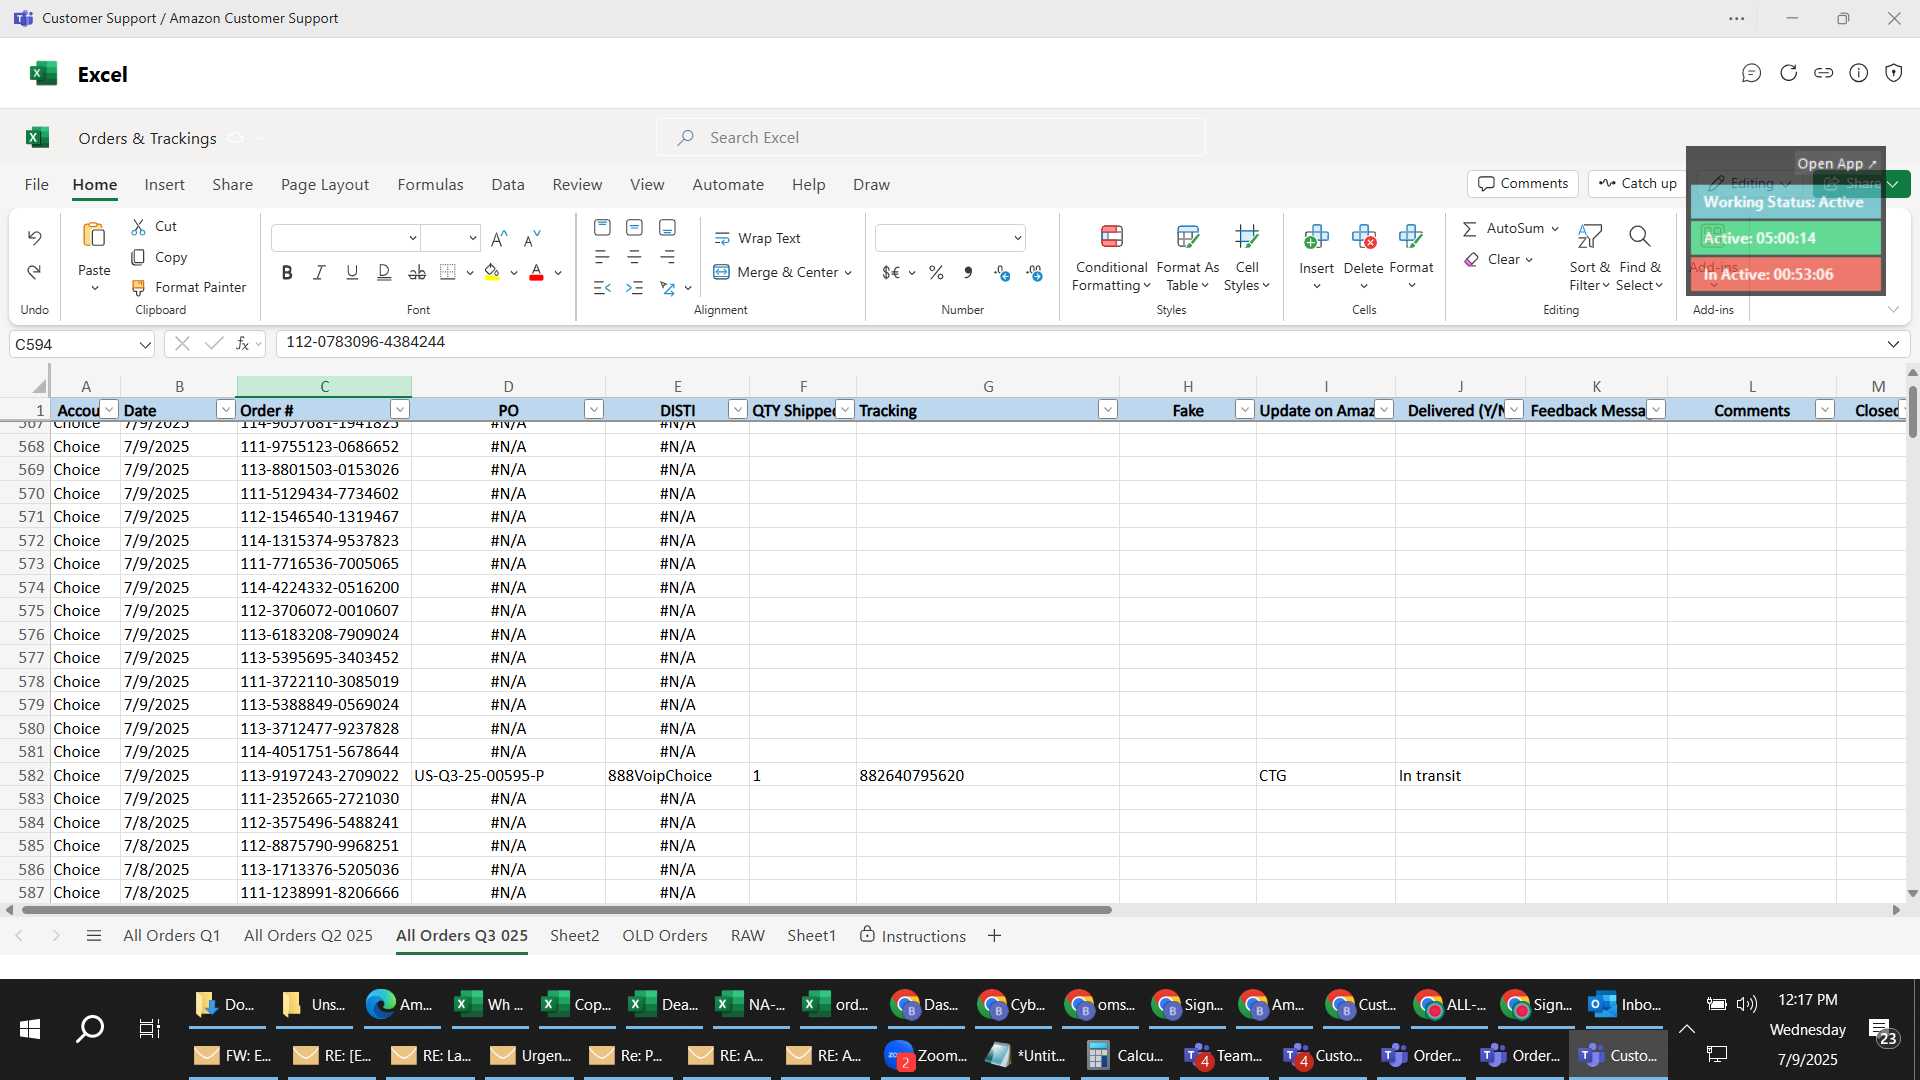Increase font size with grow icon
This screenshot has height=1080, width=1920.
pos(499,238)
